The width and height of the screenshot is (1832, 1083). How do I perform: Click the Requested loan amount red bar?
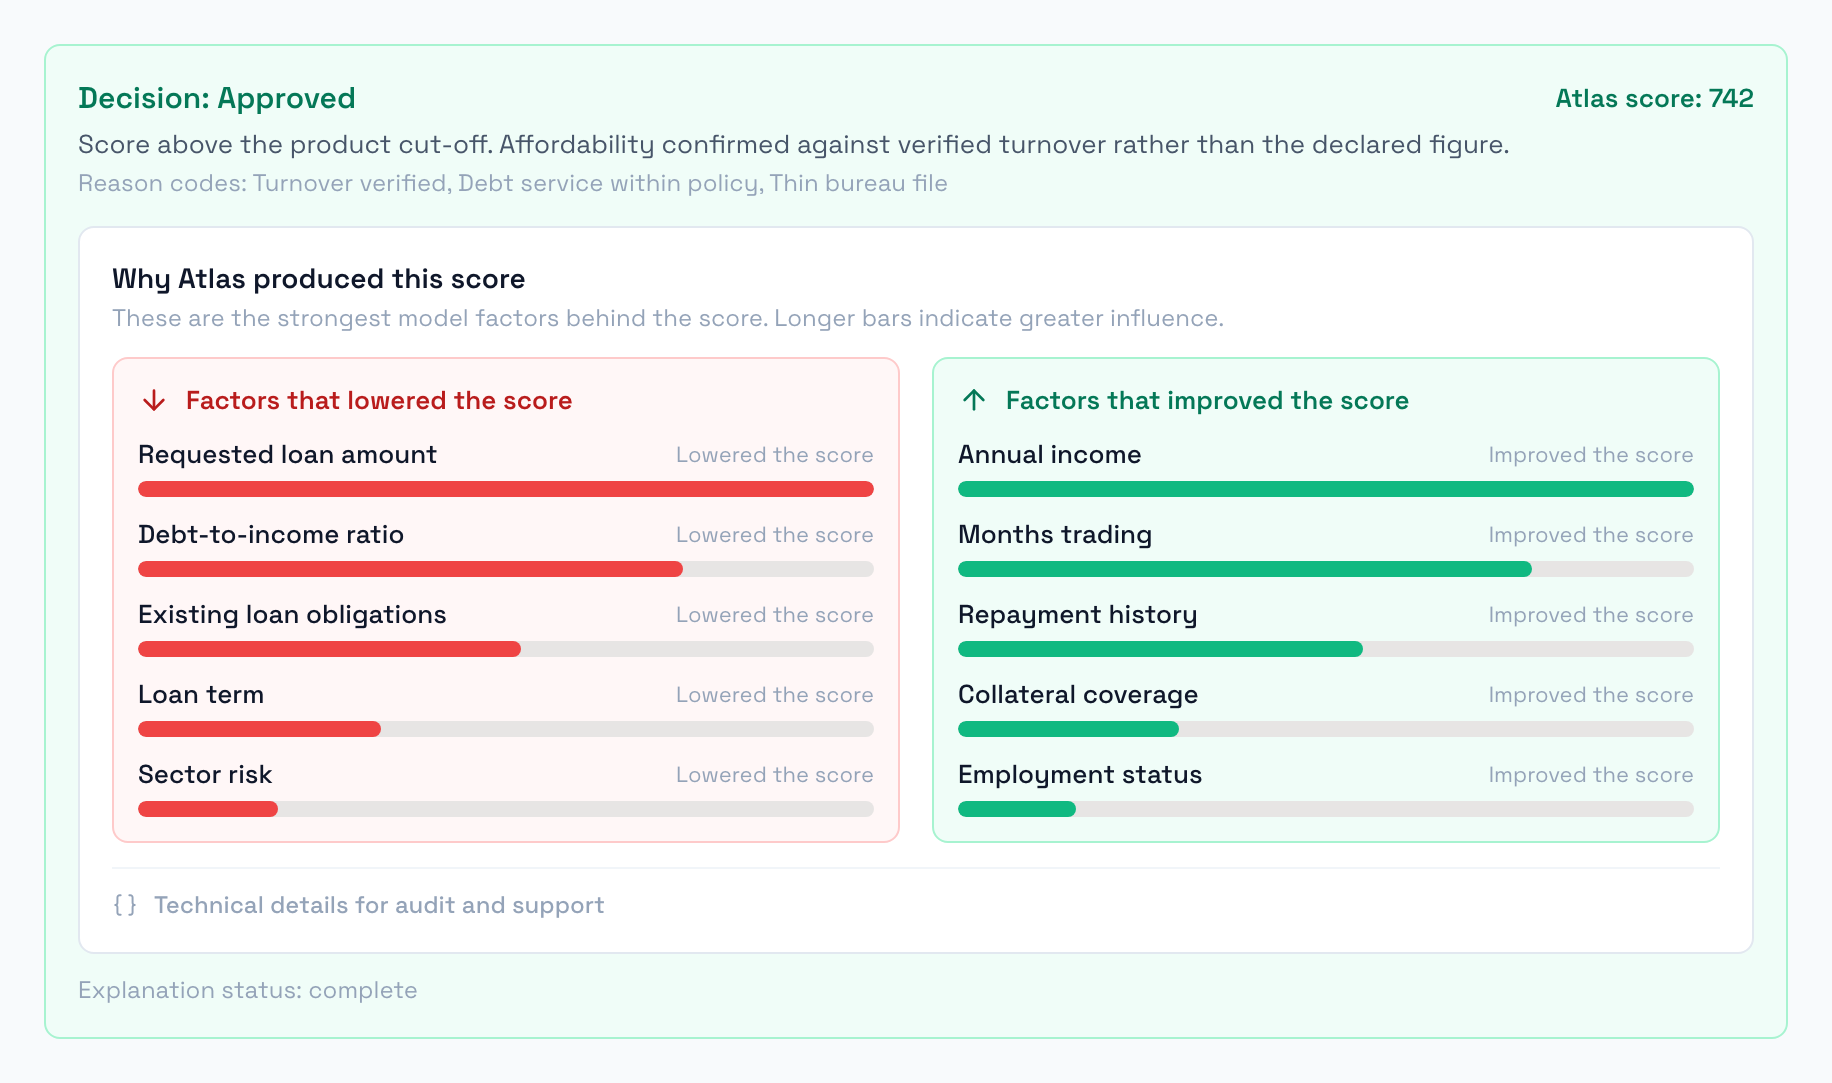click(x=506, y=489)
